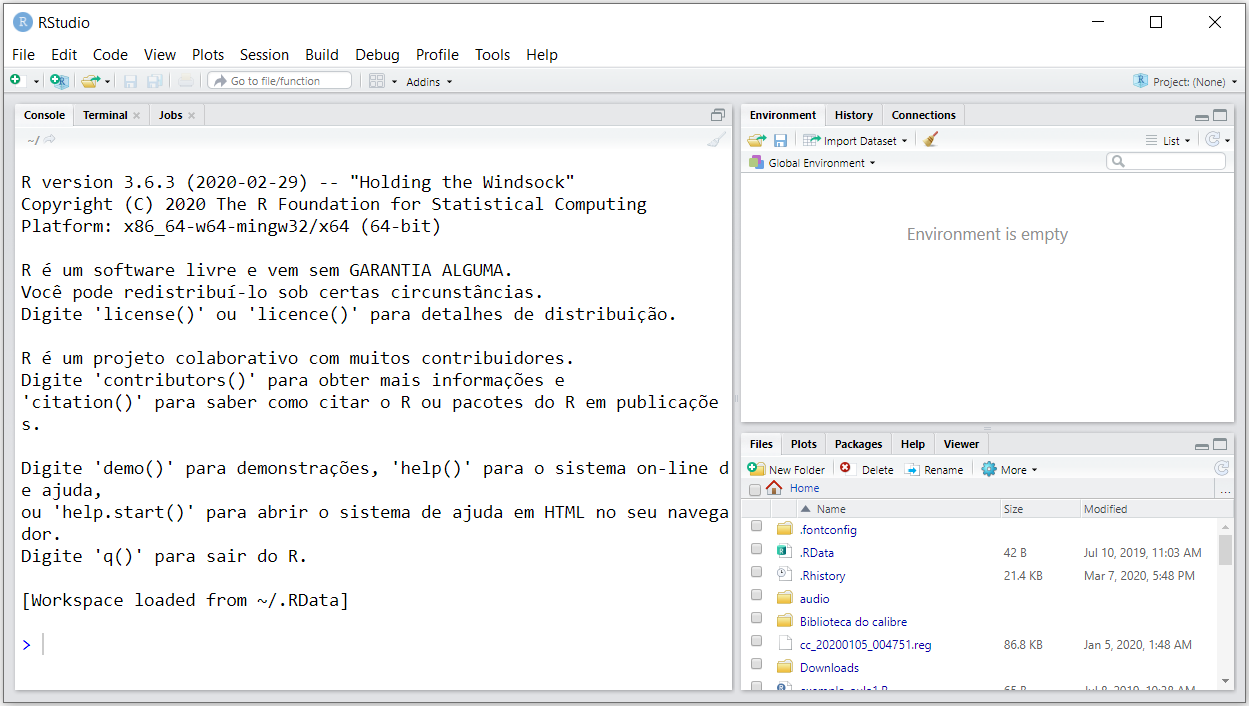Screen dimensions: 1249x706
Task: Open the Import Dataset dropdown
Action: coord(856,141)
